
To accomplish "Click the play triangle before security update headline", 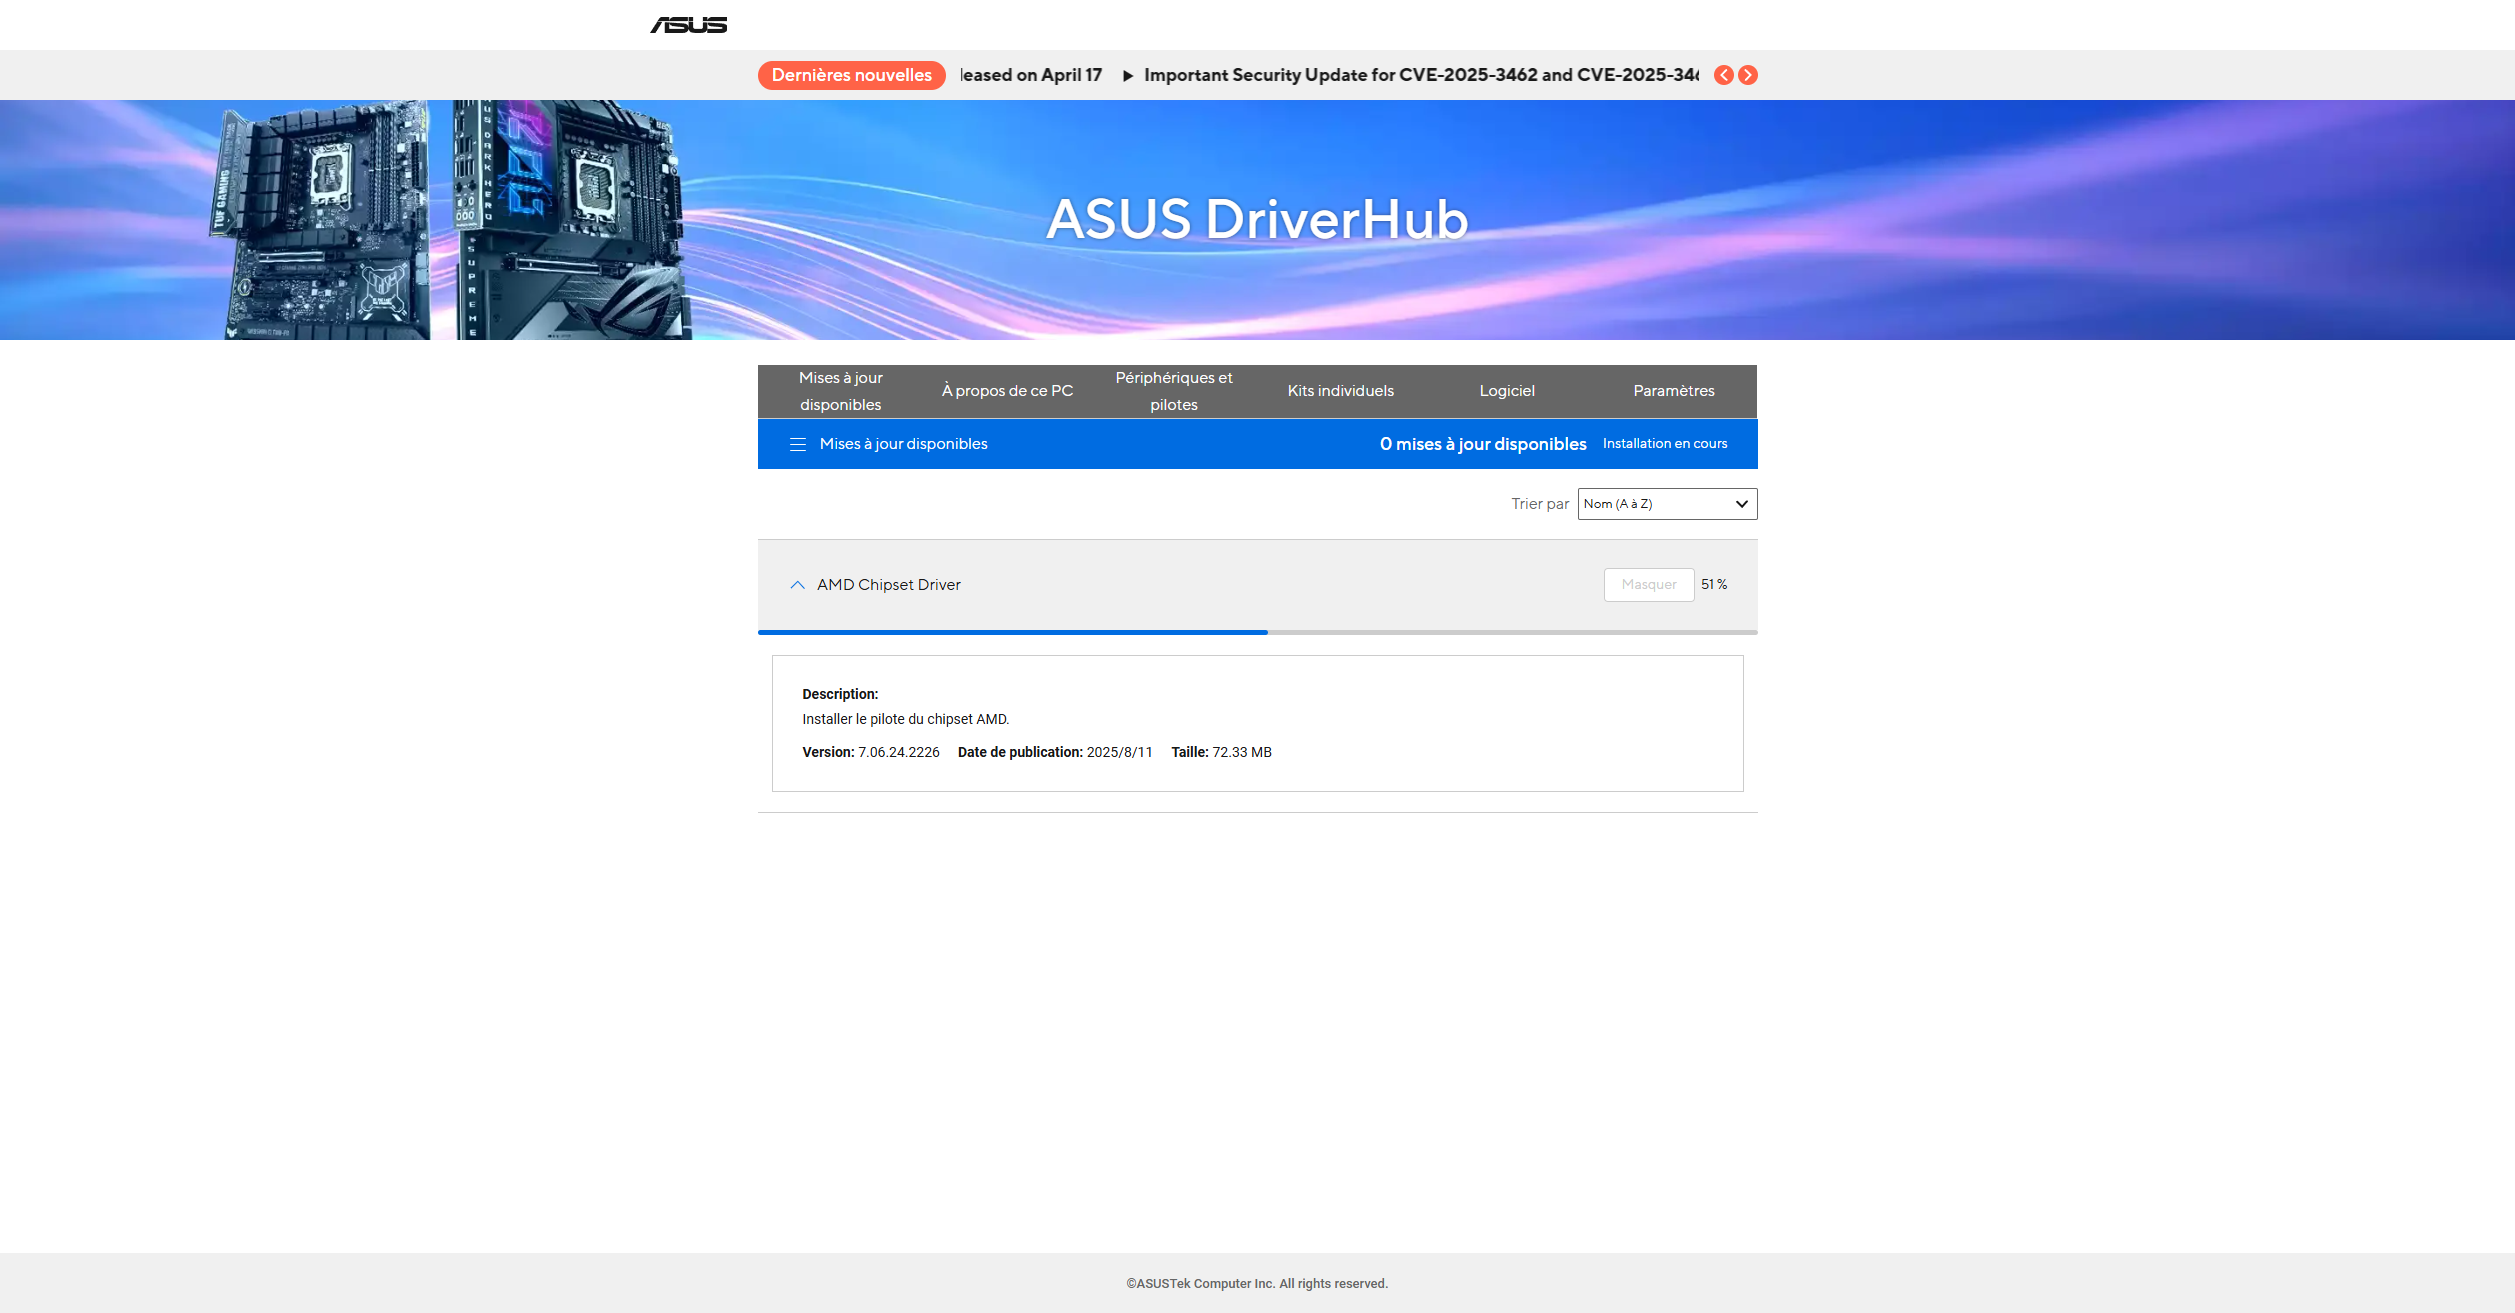I will pos(1127,76).
